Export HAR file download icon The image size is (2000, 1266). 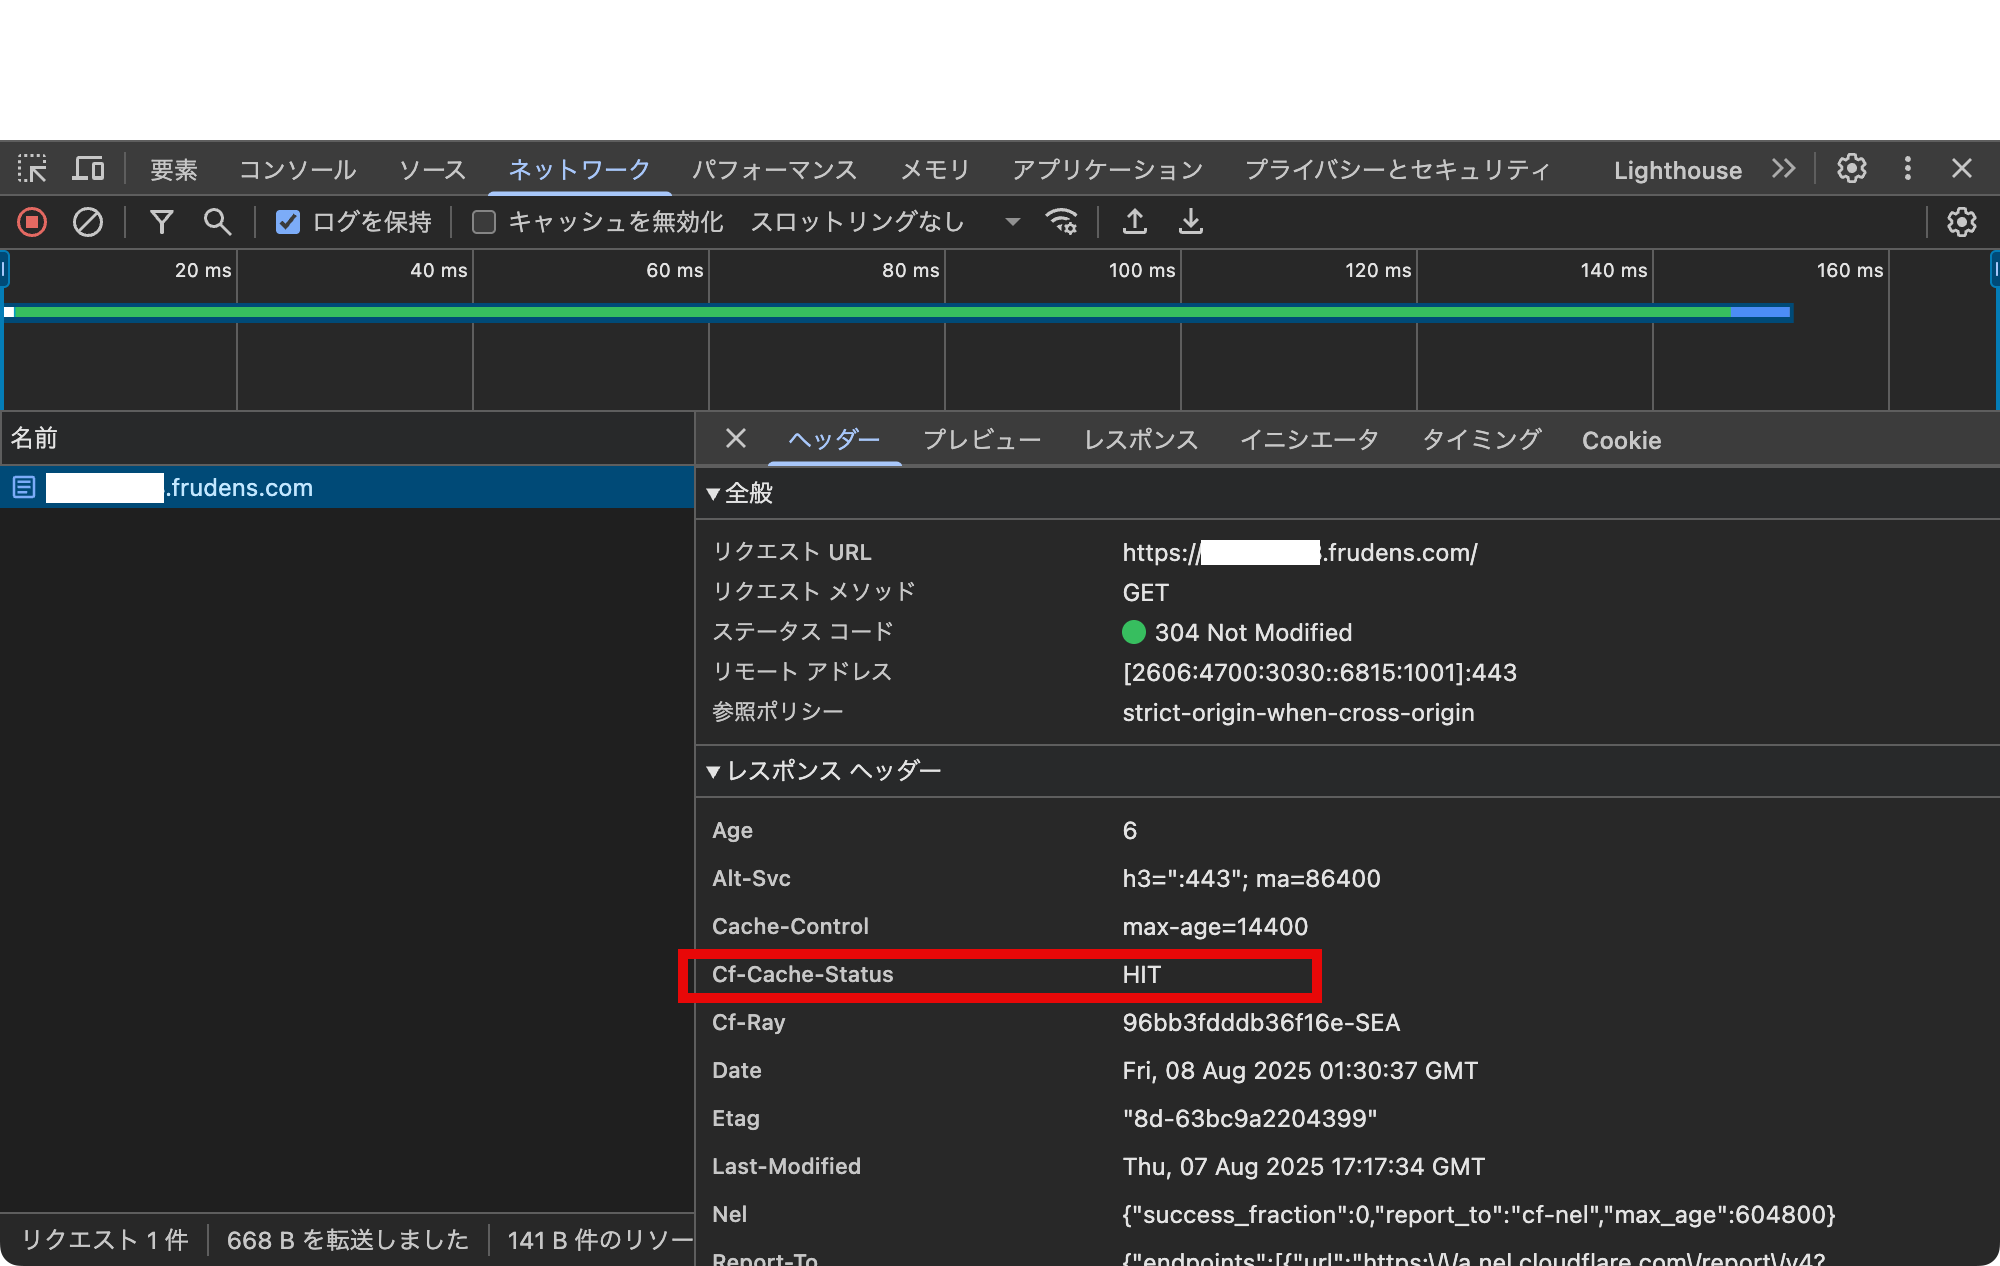click(x=1191, y=221)
